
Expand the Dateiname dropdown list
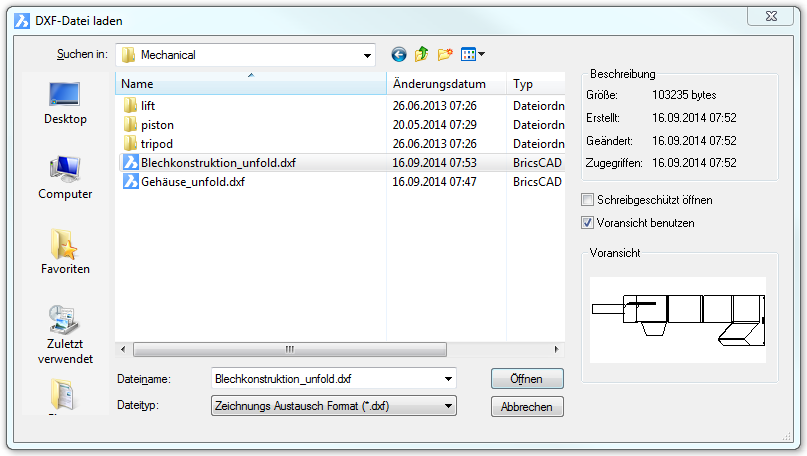tap(447, 379)
